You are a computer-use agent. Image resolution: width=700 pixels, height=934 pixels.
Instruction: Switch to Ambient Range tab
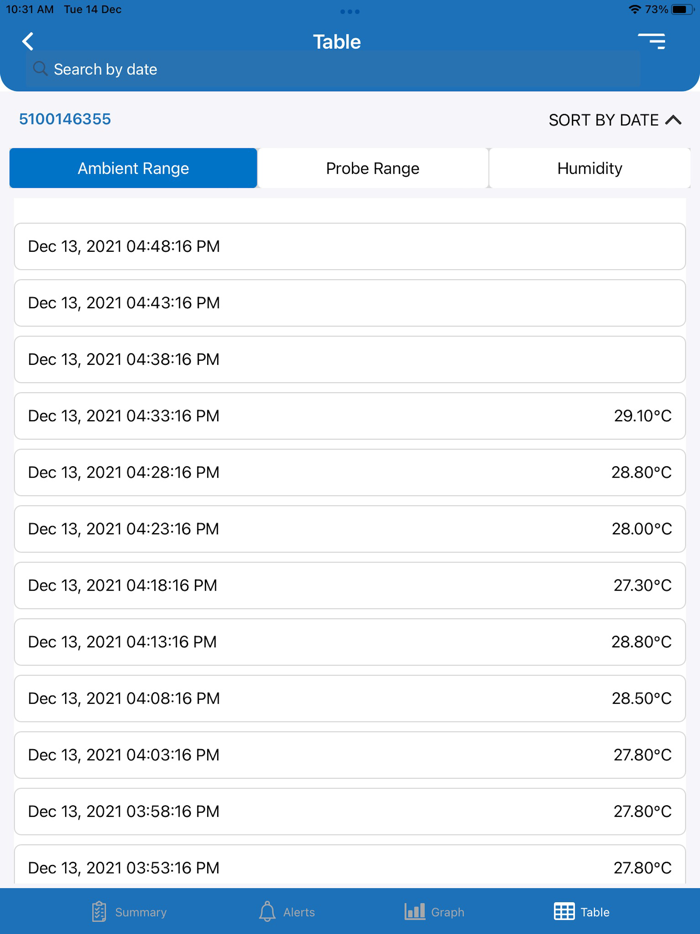[x=133, y=168]
